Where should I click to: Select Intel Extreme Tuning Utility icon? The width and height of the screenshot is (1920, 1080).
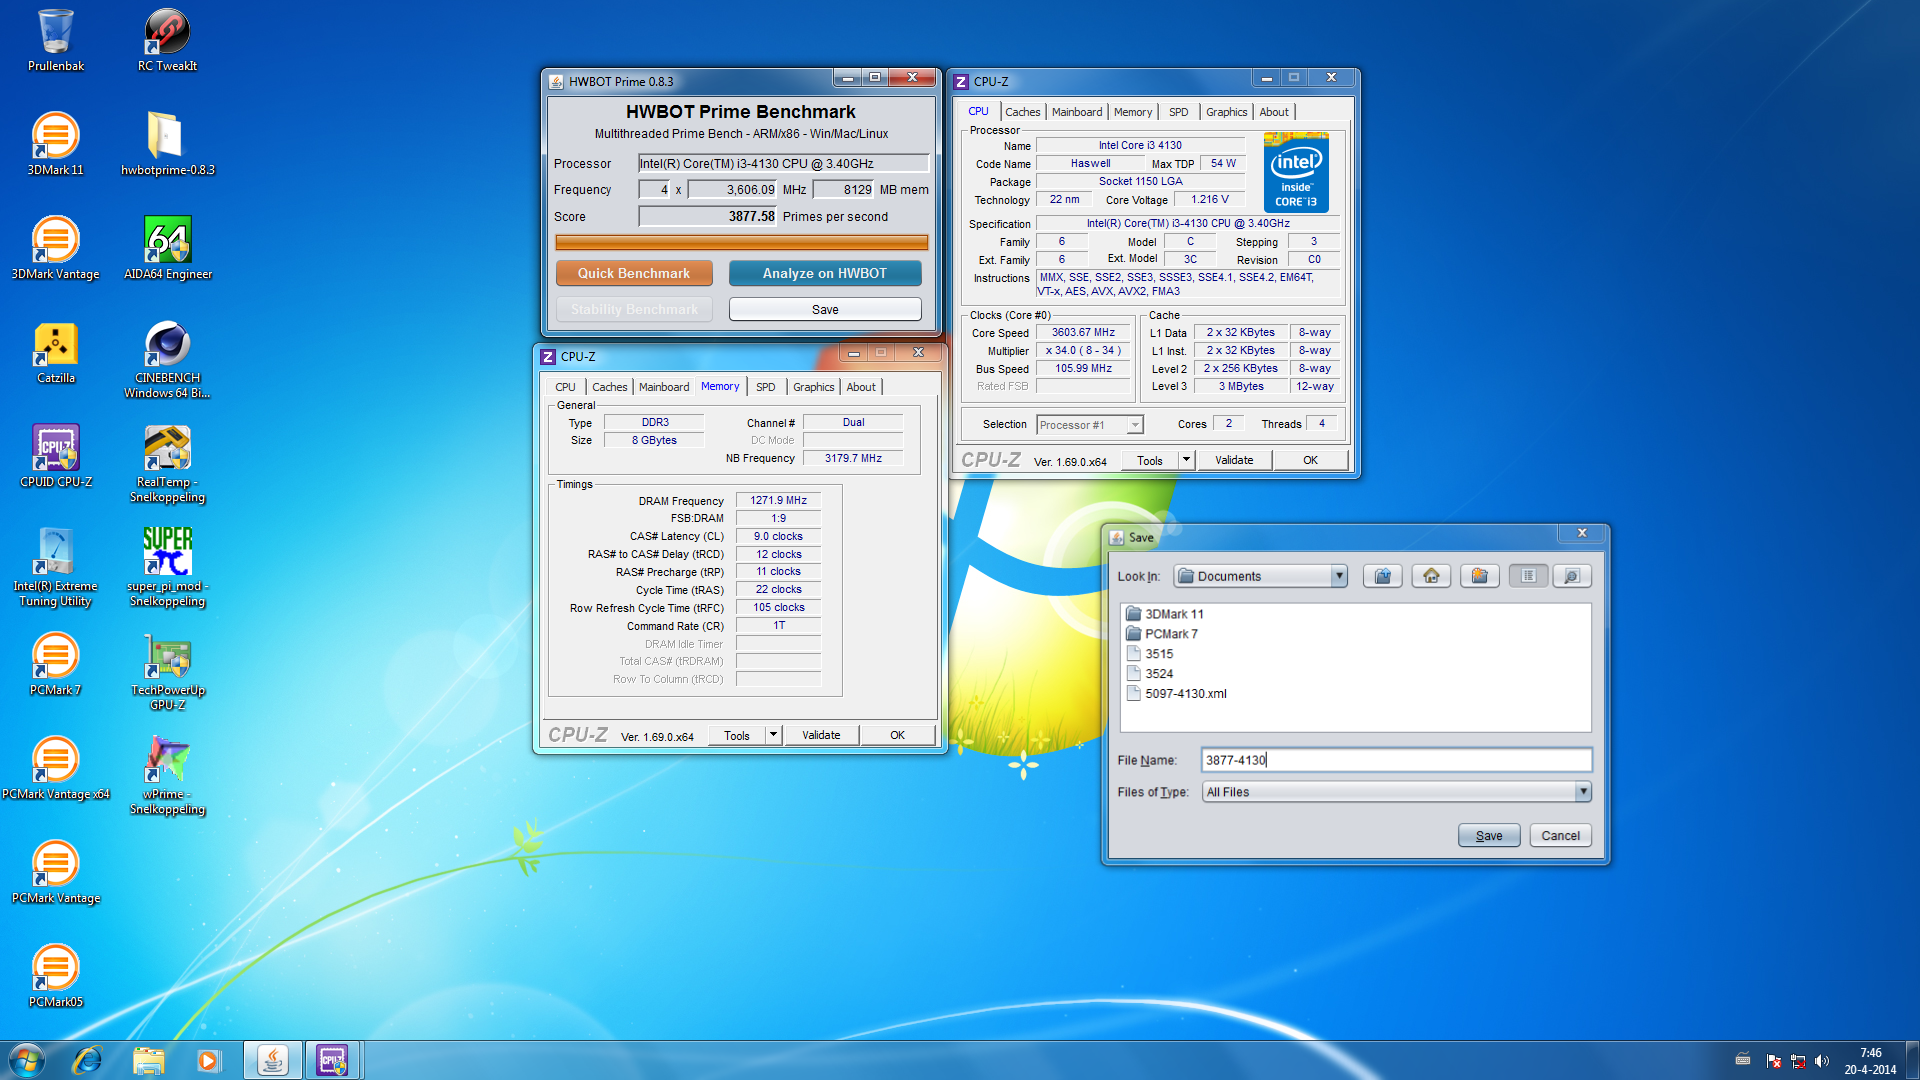(x=56, y=567)
